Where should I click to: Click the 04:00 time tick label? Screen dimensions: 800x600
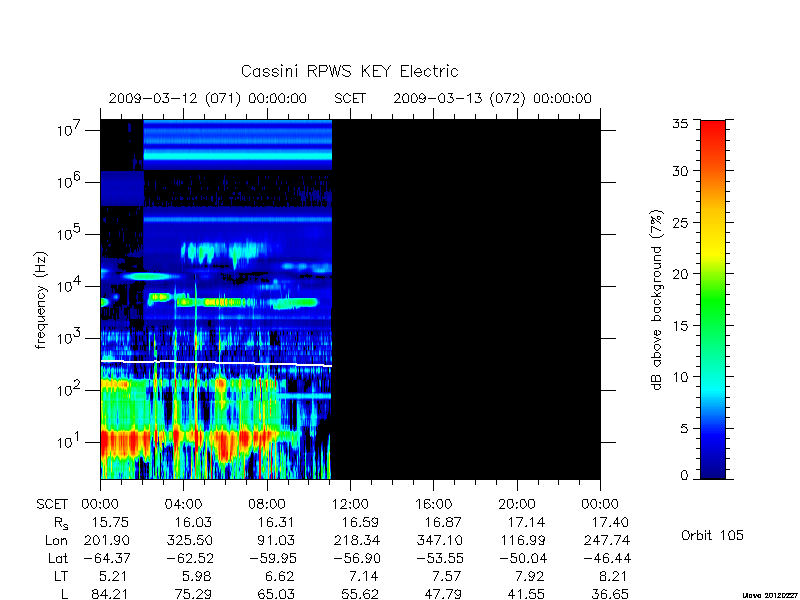click(x=183, y=505)
